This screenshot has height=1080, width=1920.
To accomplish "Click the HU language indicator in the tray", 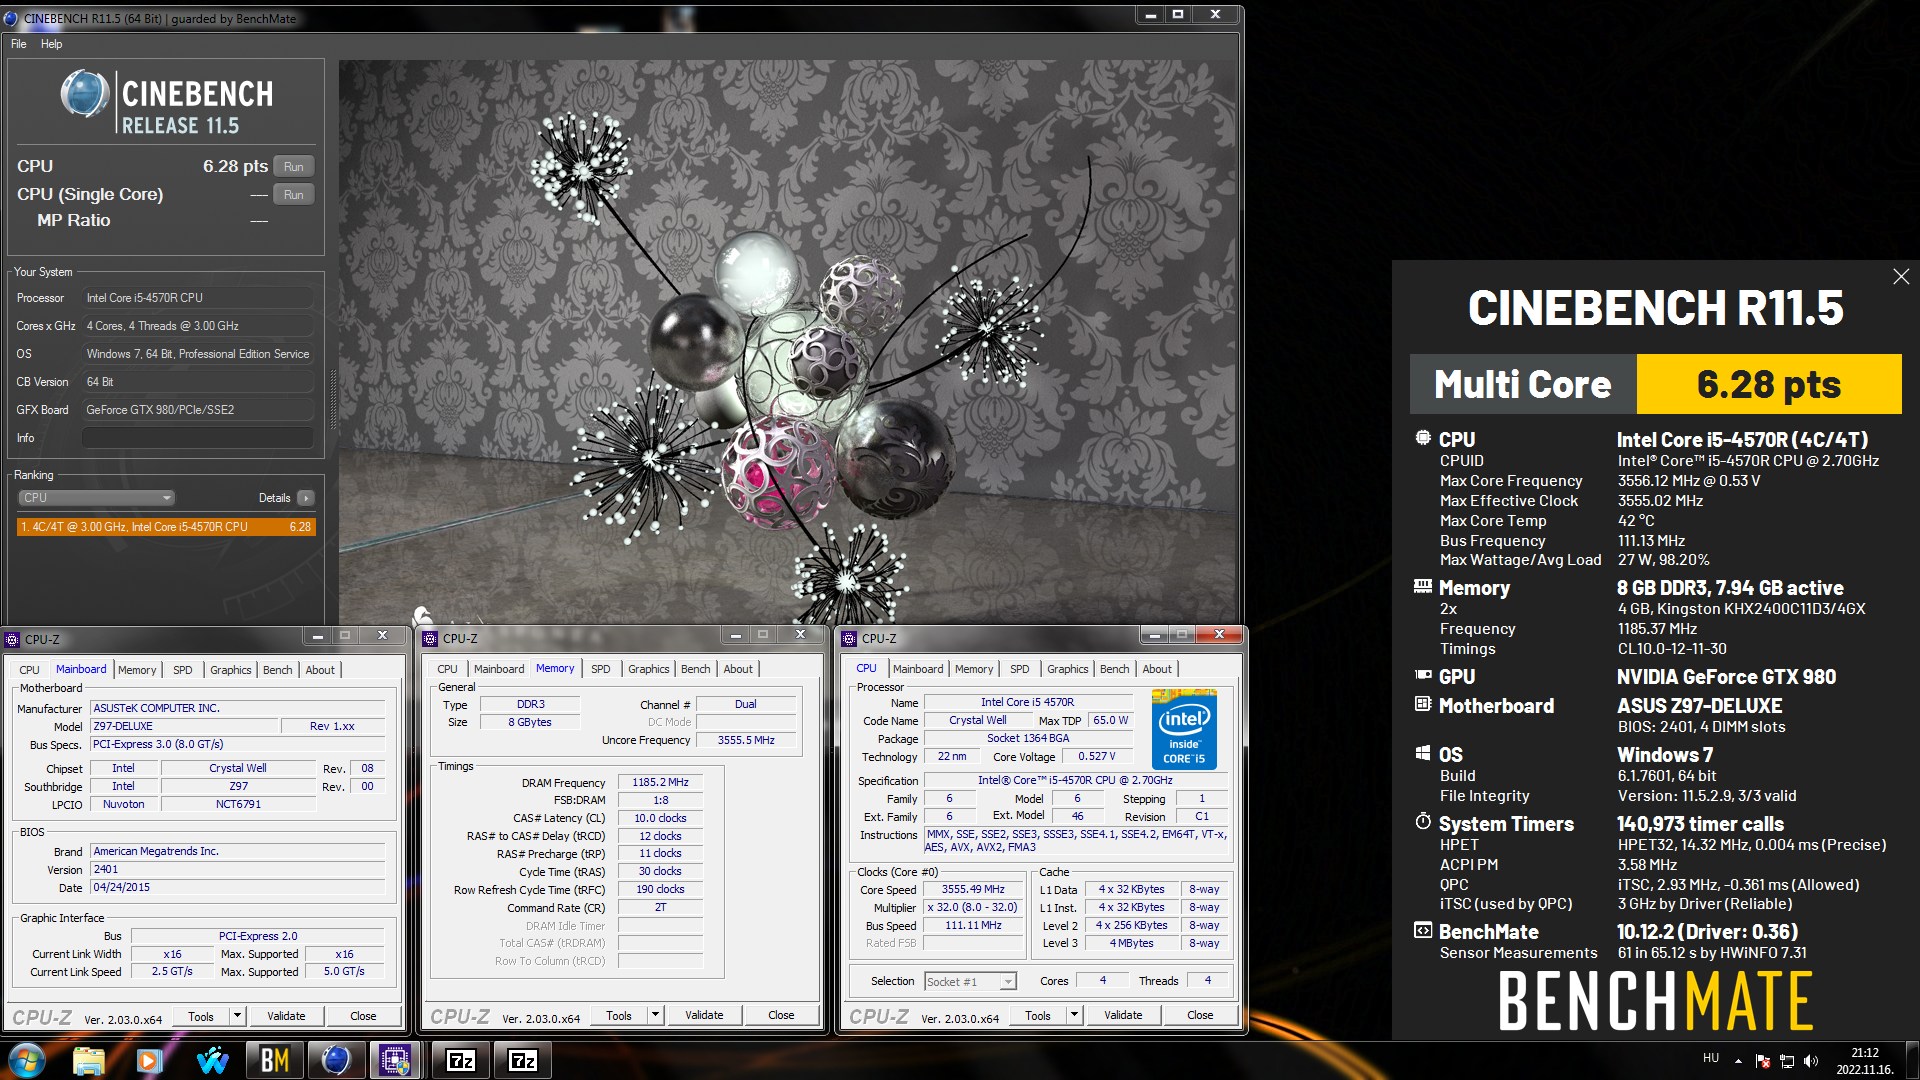I will [x=1711, y=1058].
